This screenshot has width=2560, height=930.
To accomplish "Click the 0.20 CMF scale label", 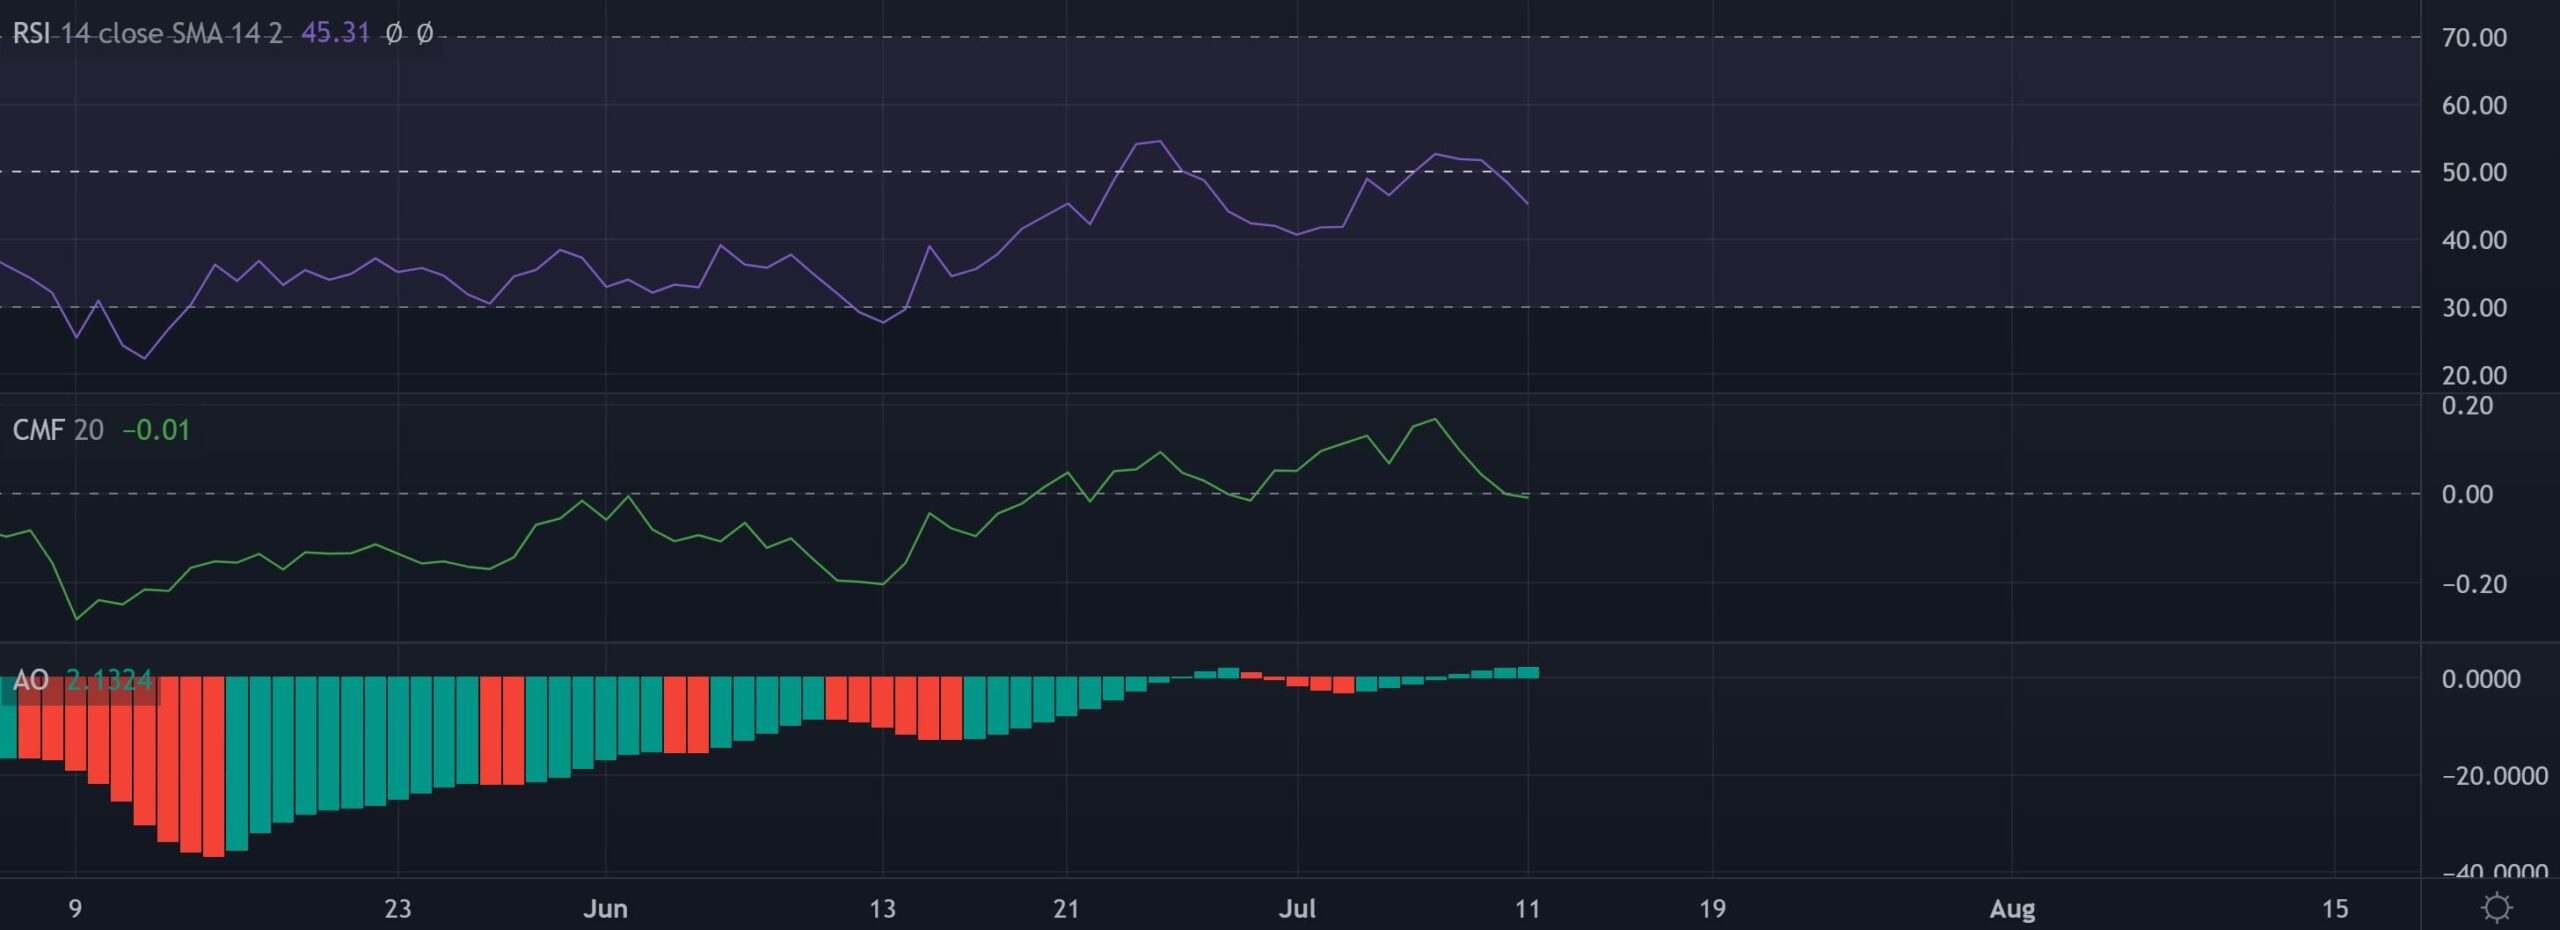I will click(x=2467, y=406).
